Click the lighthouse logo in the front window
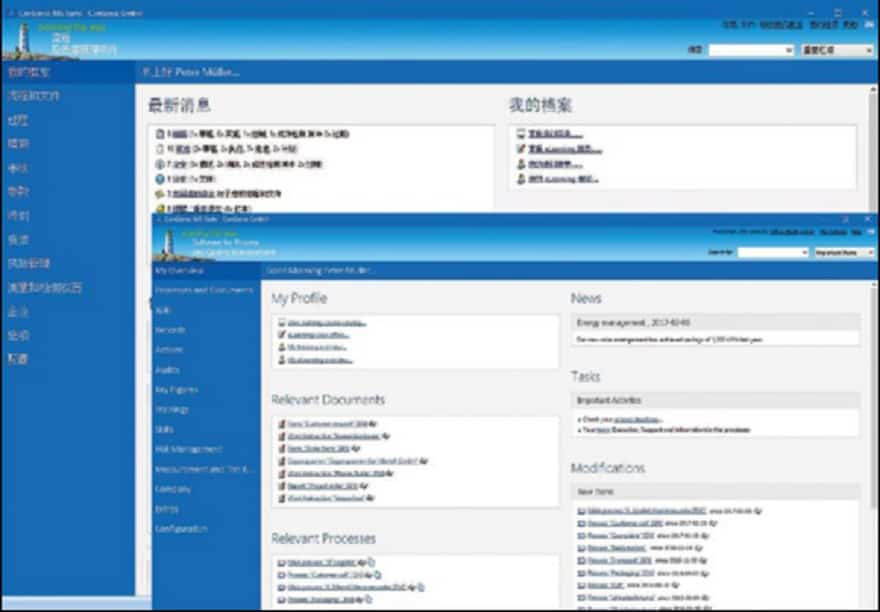 (167, 244)
